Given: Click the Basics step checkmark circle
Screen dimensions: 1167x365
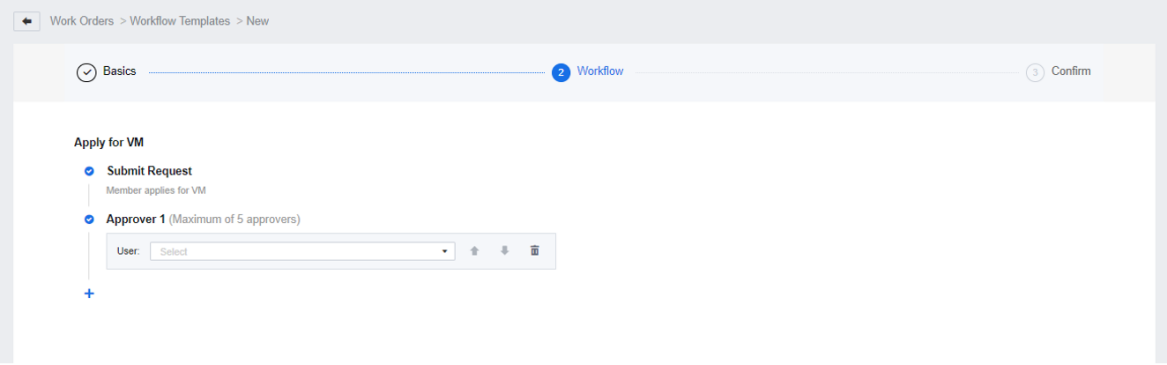Looking at the screenshot, I should pos(87,72).
